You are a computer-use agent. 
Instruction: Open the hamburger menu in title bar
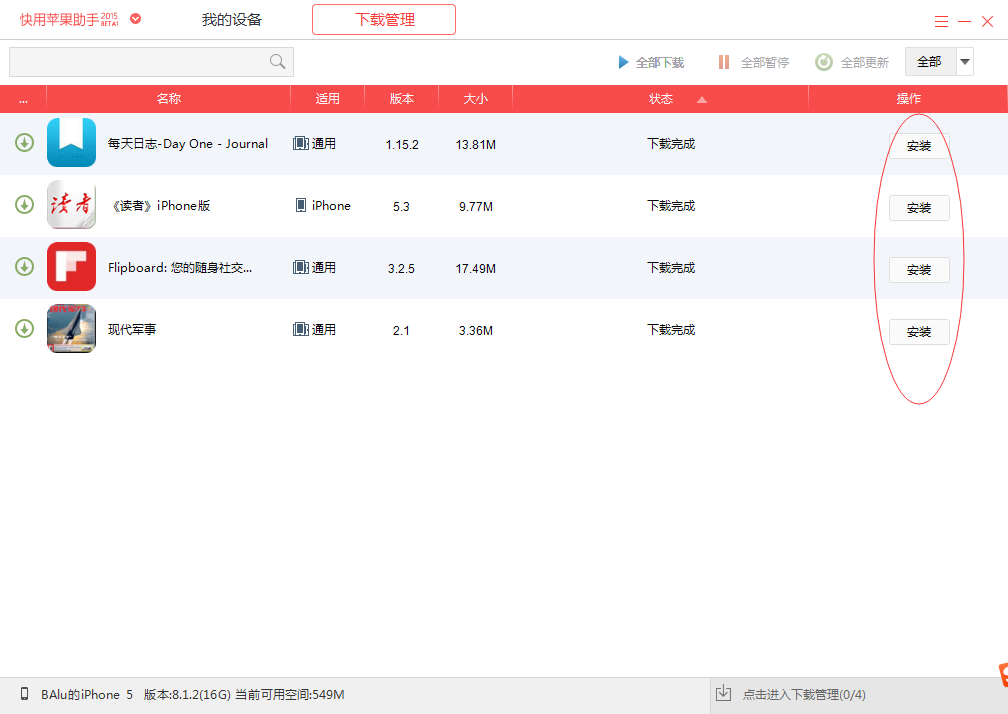point(941,21)
